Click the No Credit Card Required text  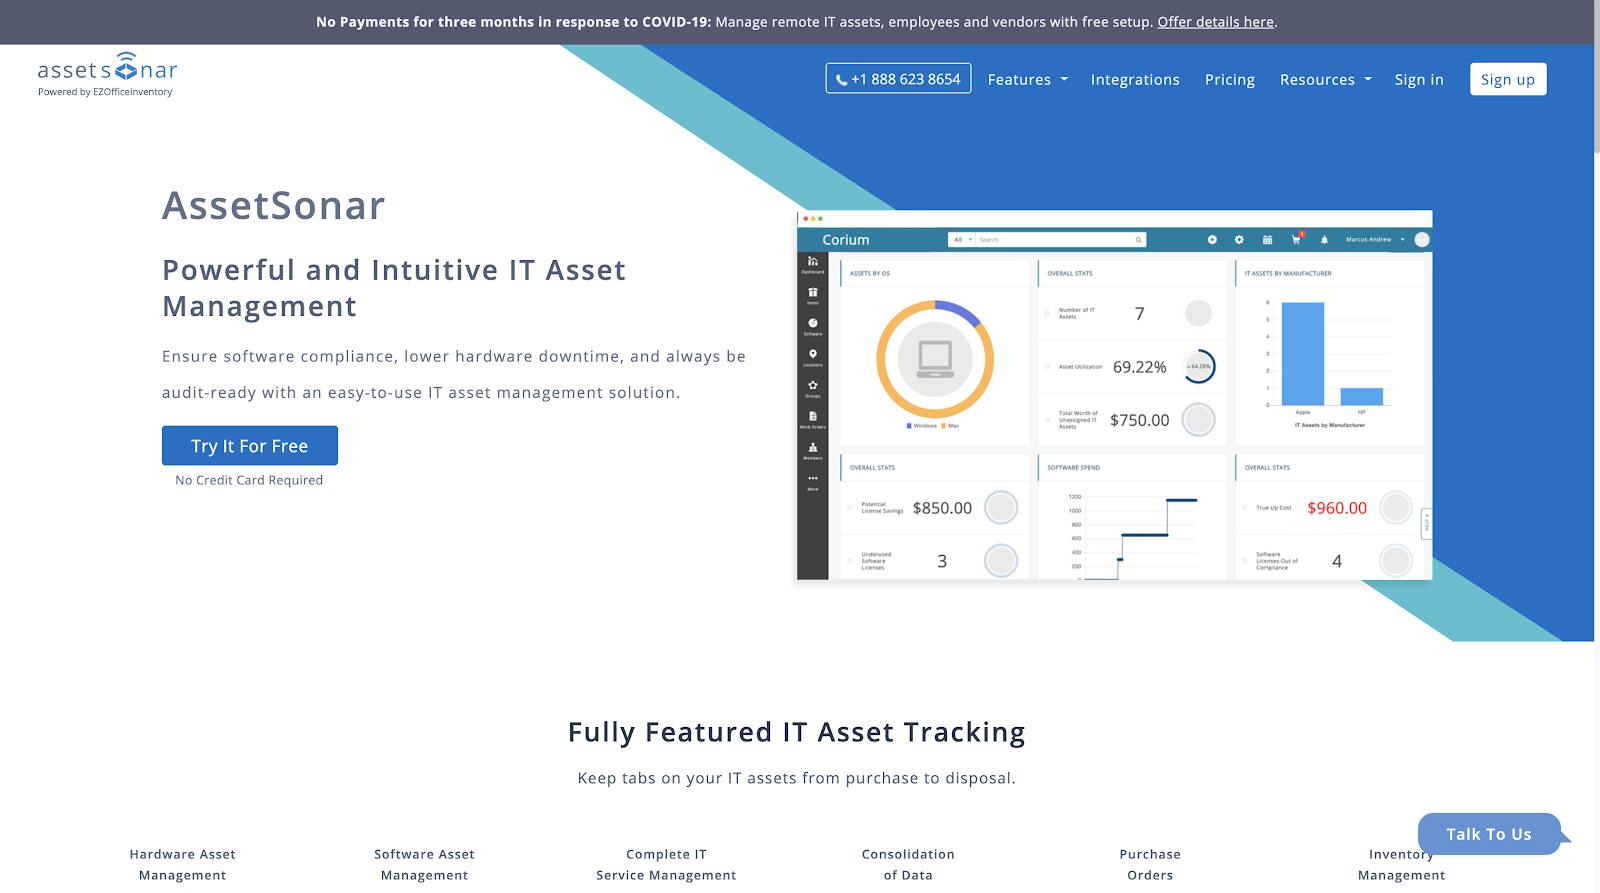(249, 480)
